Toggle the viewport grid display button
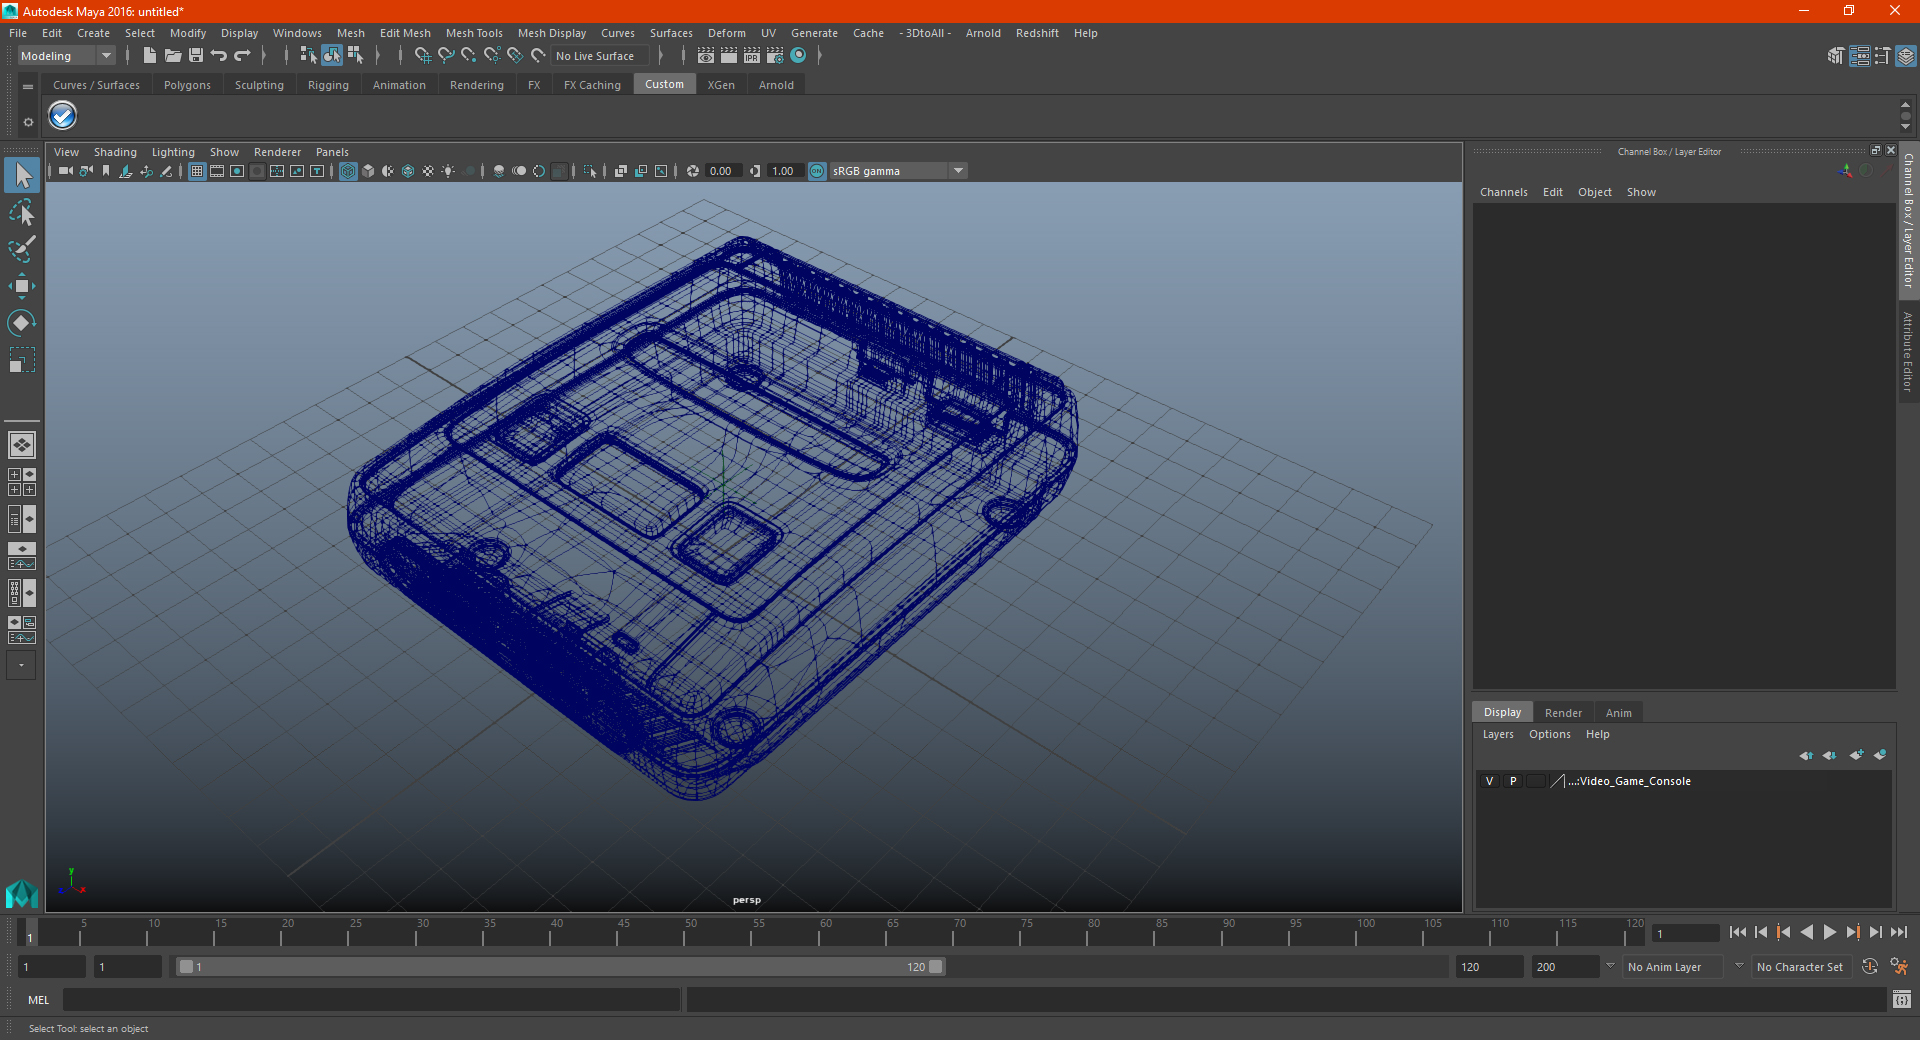 point(197,171)
